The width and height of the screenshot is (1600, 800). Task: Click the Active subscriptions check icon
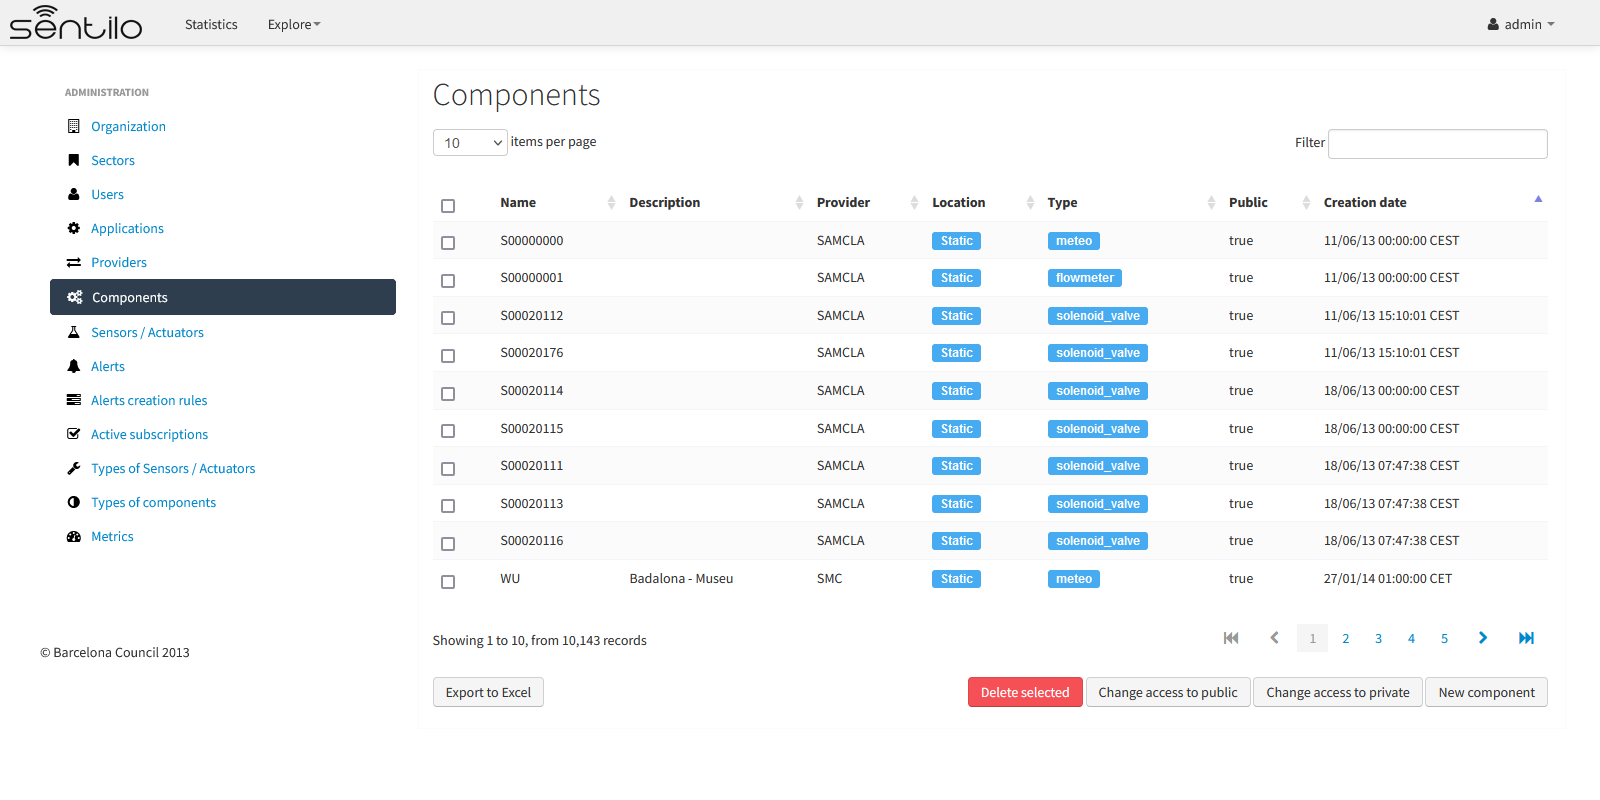click(x=73, y=434)
